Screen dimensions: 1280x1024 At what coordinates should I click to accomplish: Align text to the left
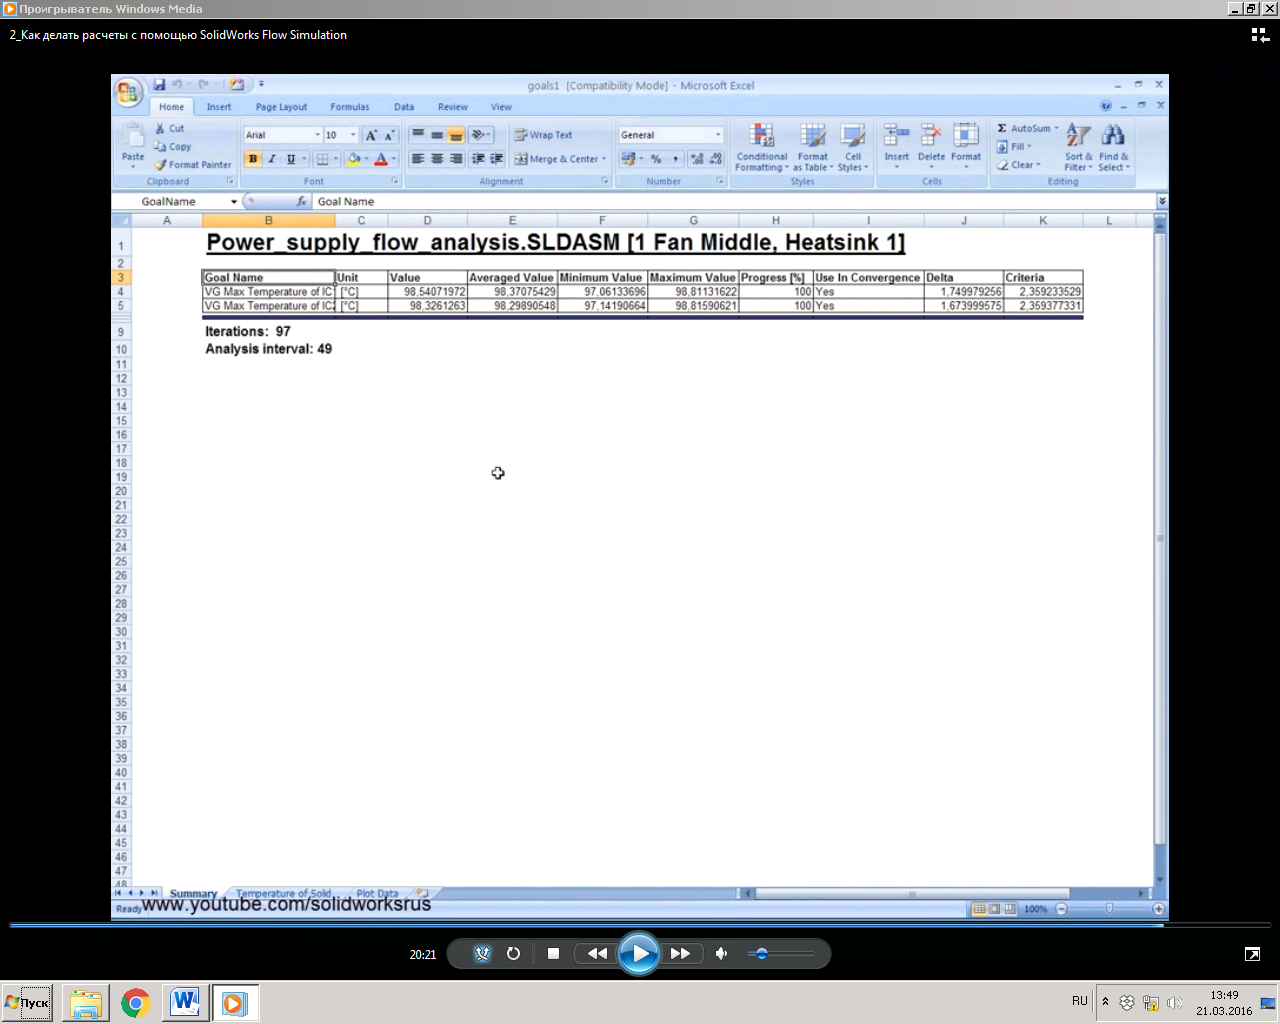[418, 159]
